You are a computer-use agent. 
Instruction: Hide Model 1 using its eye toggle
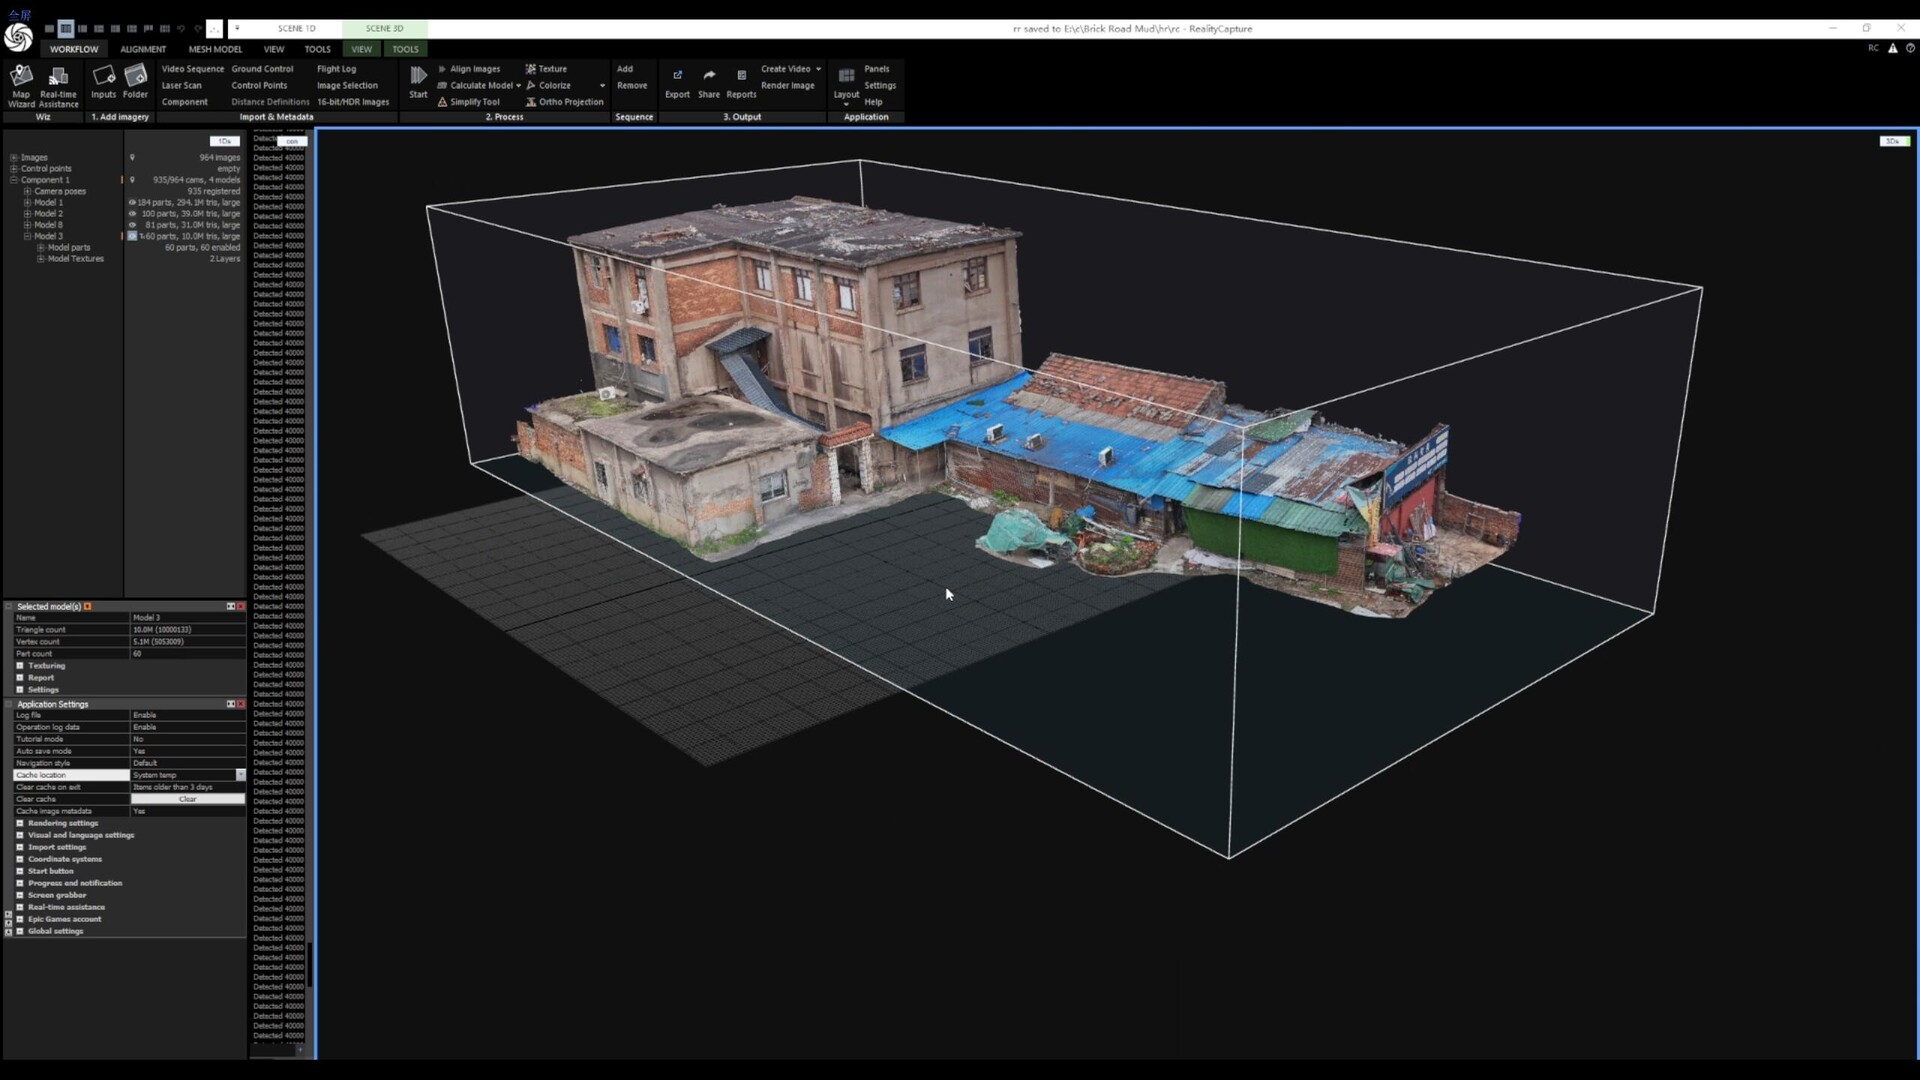tap(133, 202)
